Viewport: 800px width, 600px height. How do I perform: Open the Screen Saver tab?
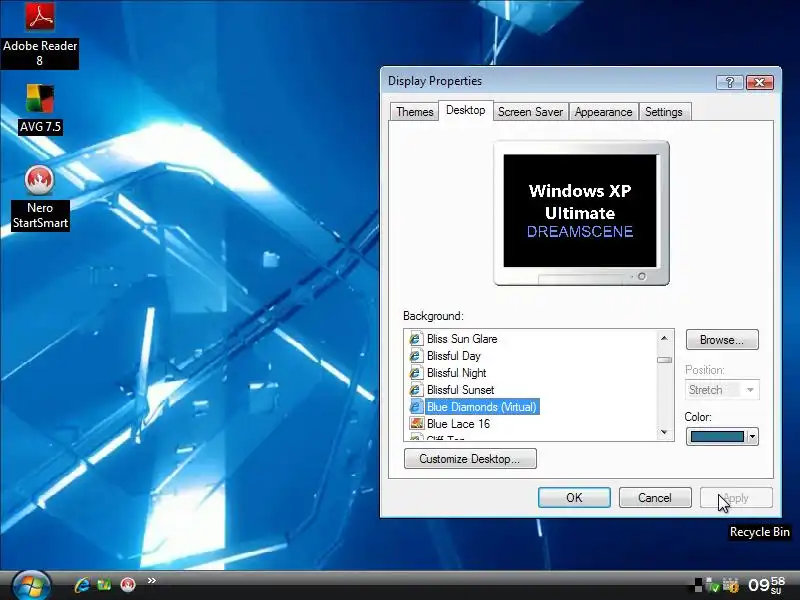coord(531,112)
